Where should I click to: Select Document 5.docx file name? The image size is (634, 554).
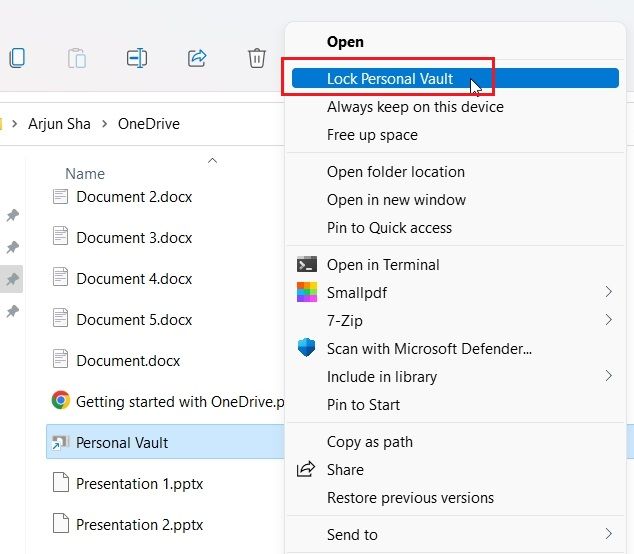(134, 319)
